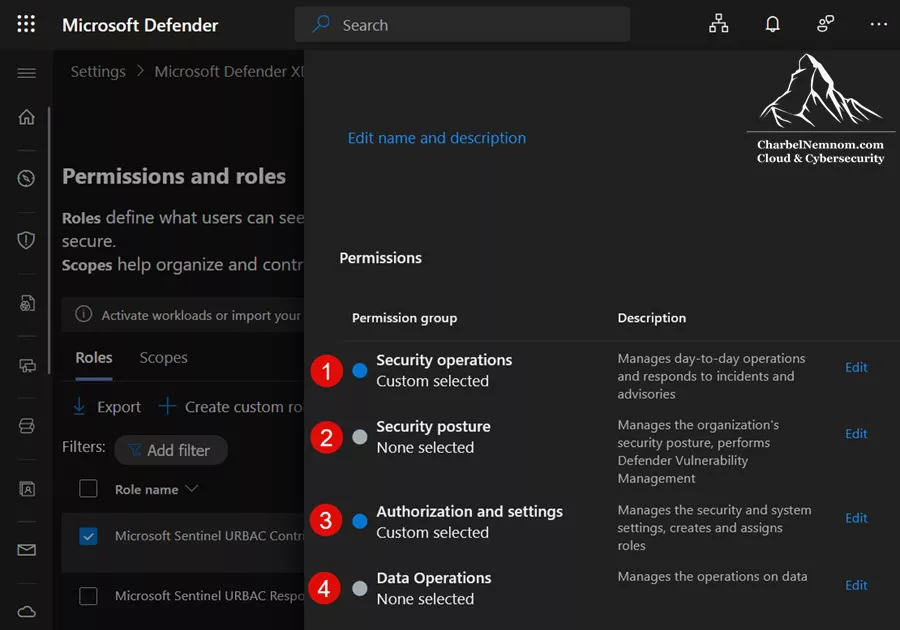Edit the Security posture permission group

[x=856, y=434]
